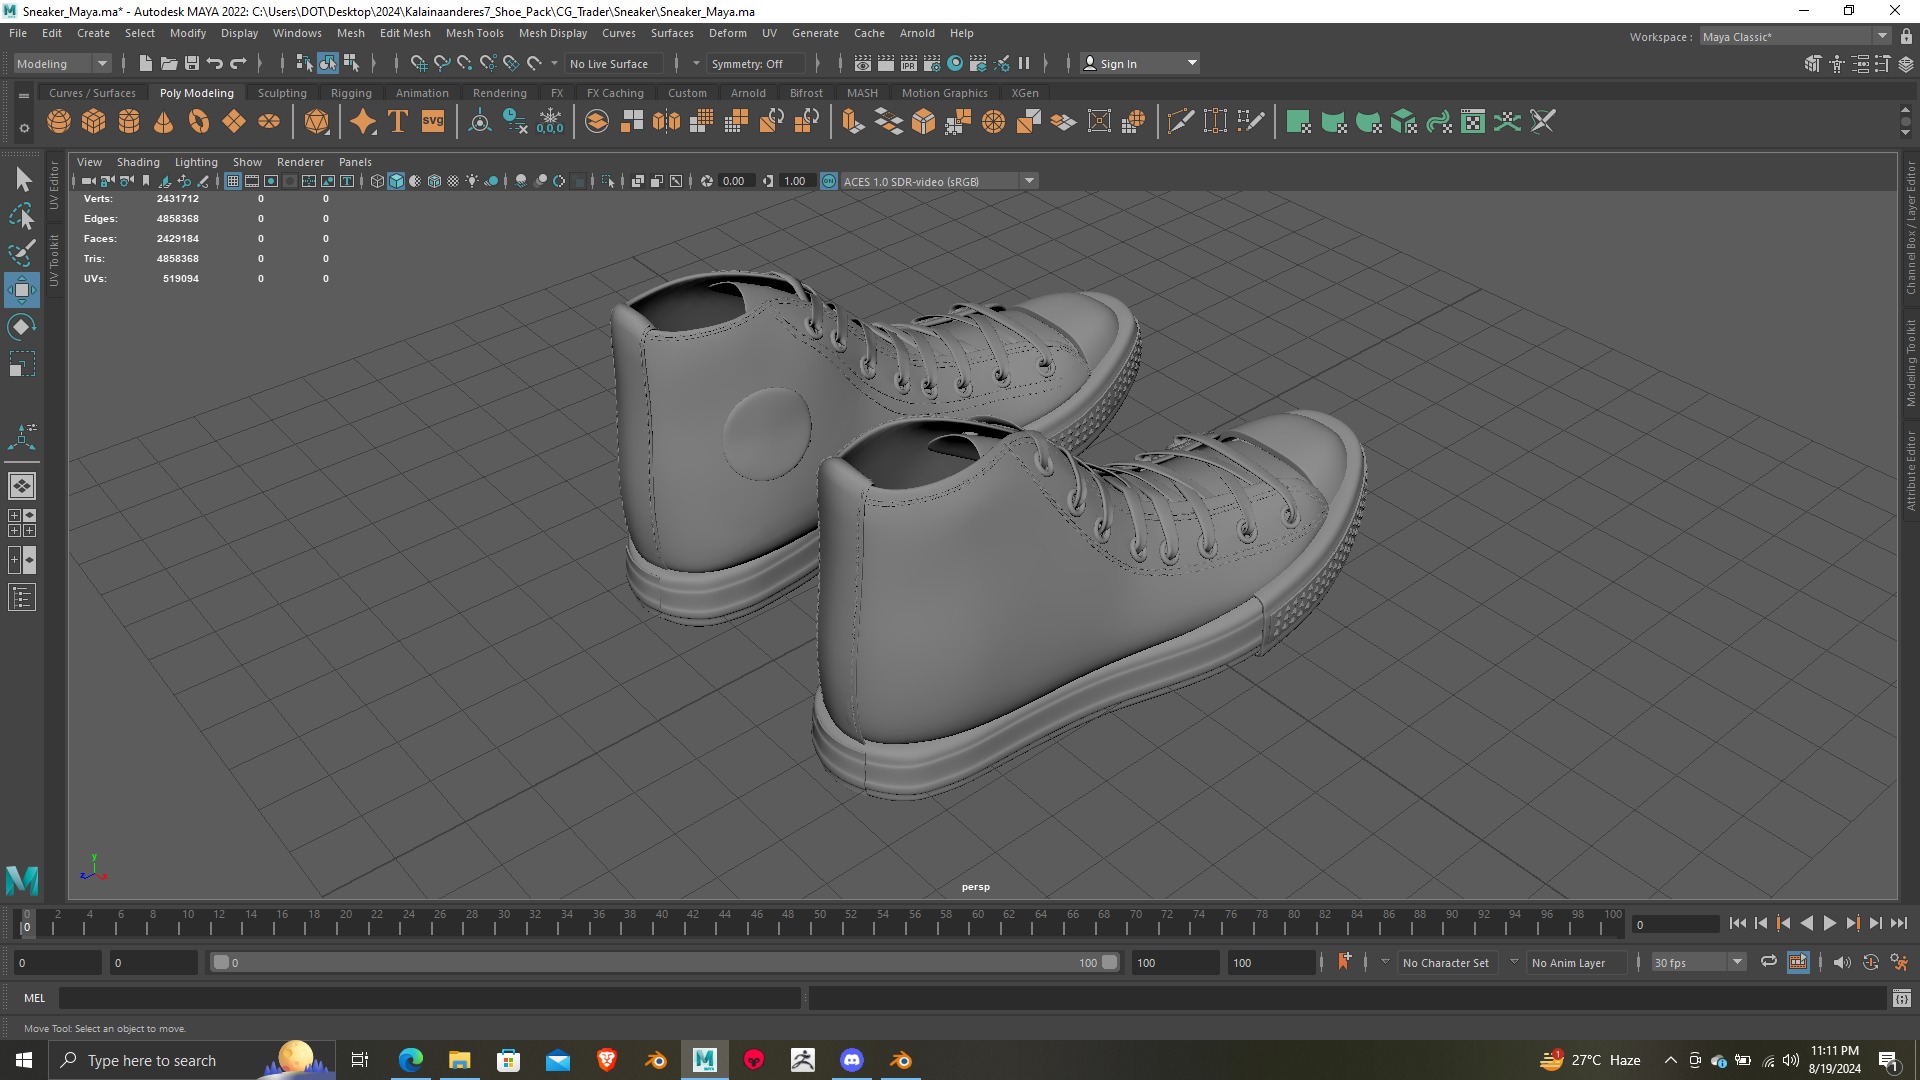Viewport: 1920px width, 1080px height.
Task: Open the Mesh Tools menu
Action: tap(474, 33)
